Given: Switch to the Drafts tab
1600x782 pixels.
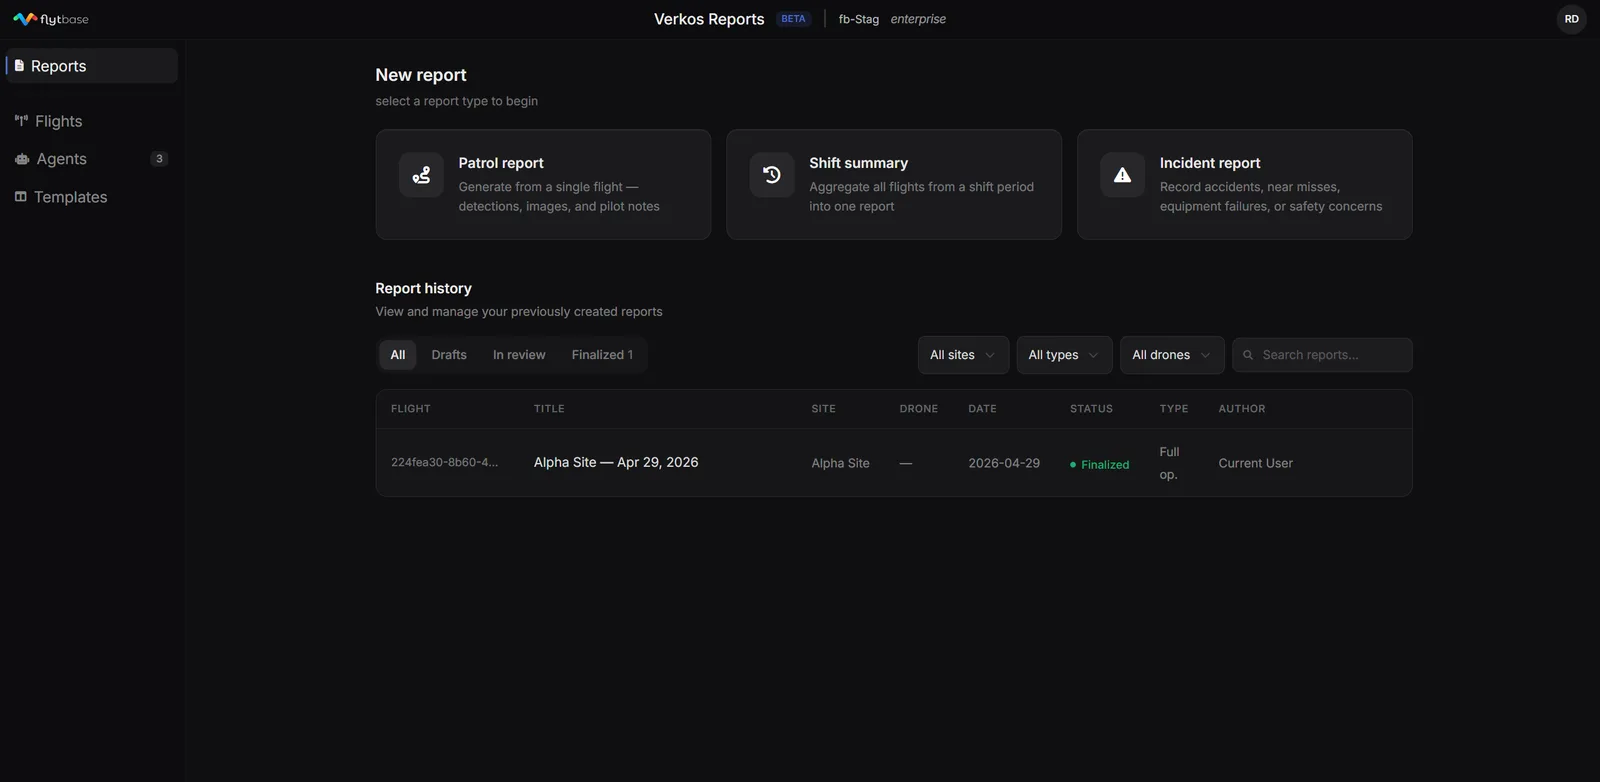Looking at the screenshot, I should 449,355.
